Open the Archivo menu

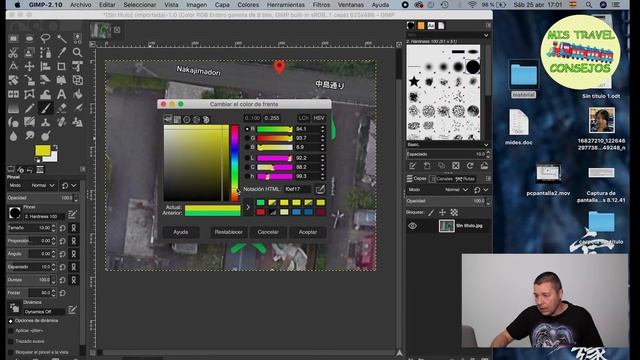point(80,5)
